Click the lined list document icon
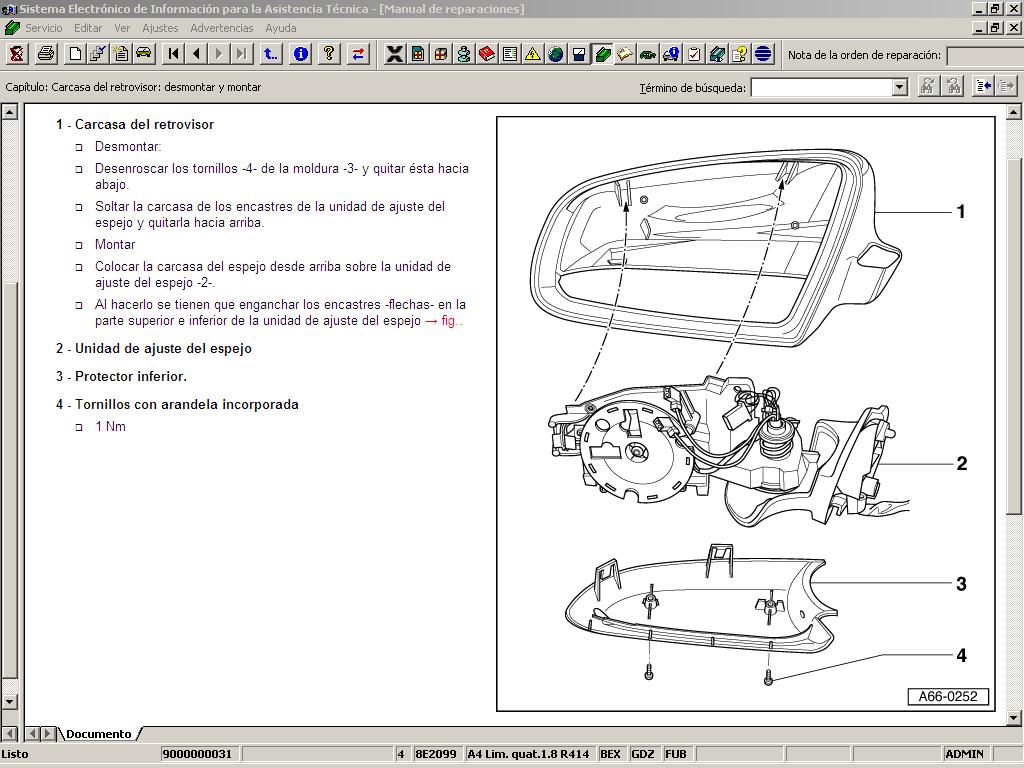 point(509,54)
